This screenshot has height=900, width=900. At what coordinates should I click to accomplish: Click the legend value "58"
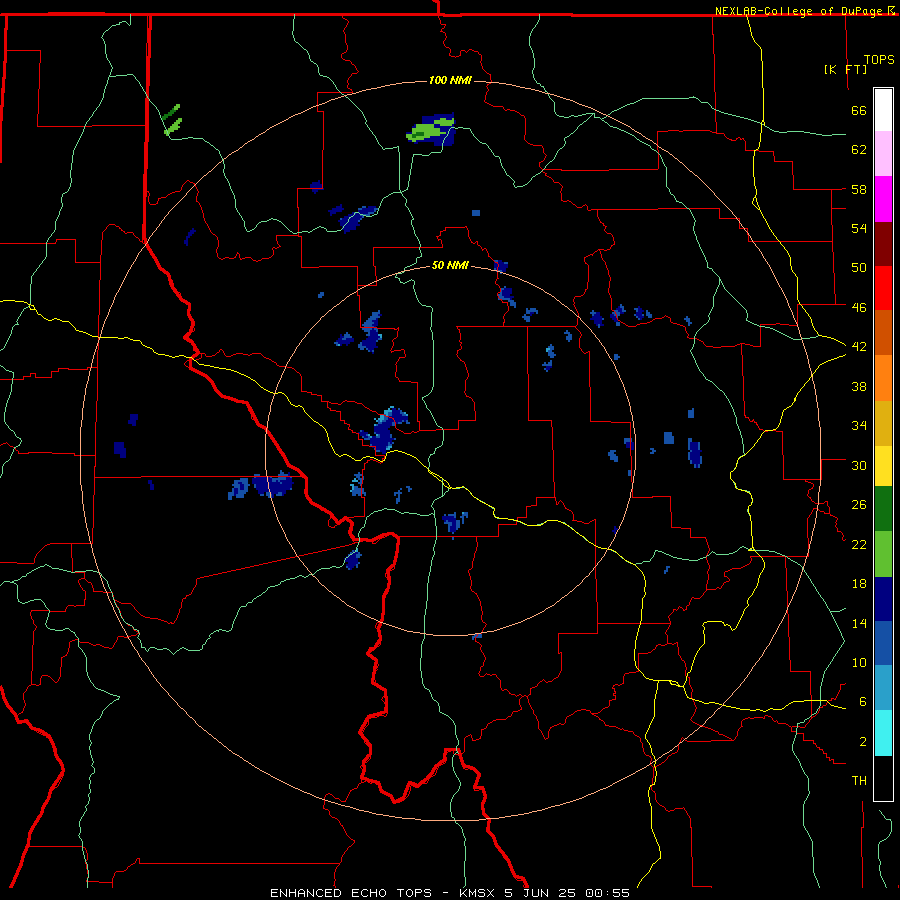pos(859,189)
